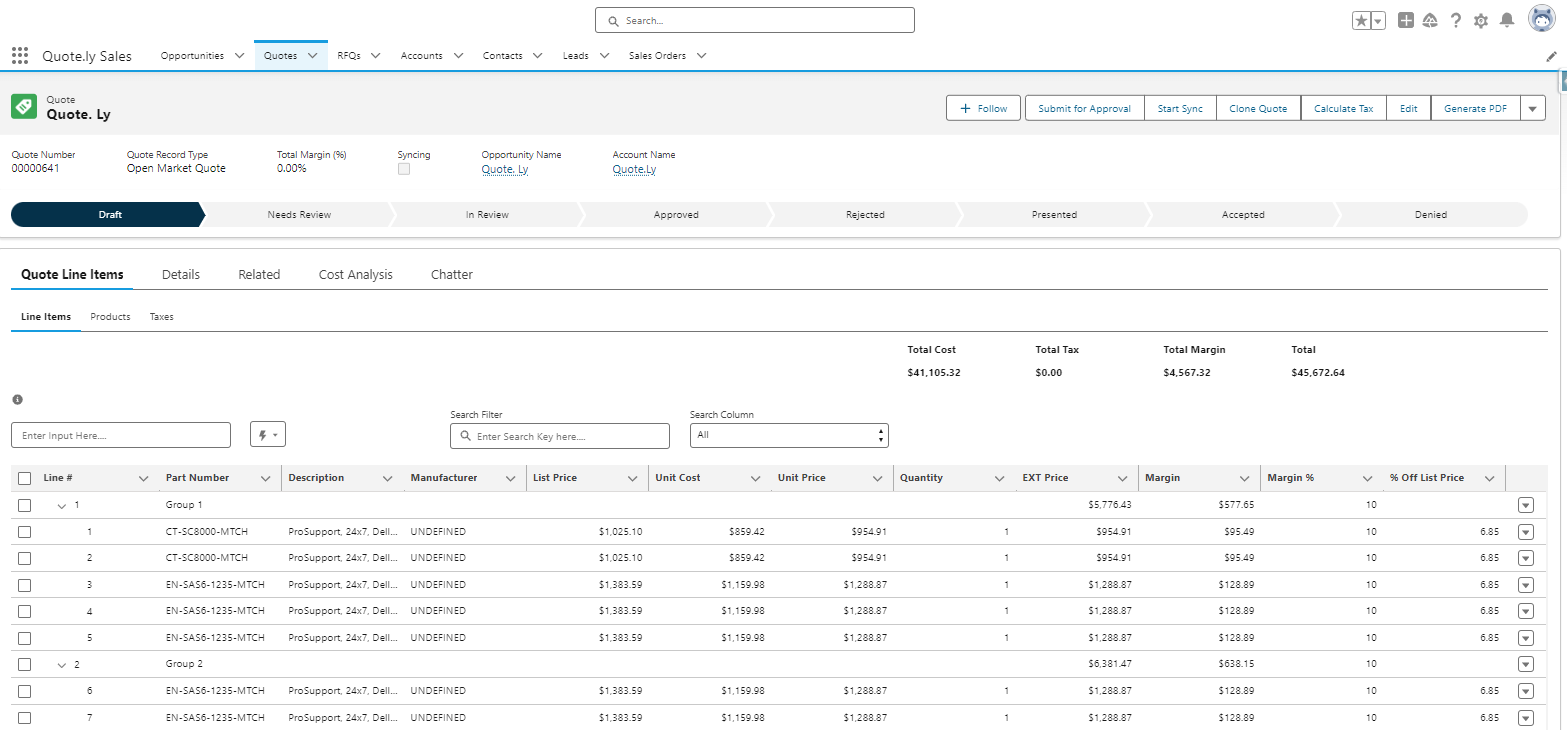
Task: Click Submit for Approval button
Action: coord(1084,108)
